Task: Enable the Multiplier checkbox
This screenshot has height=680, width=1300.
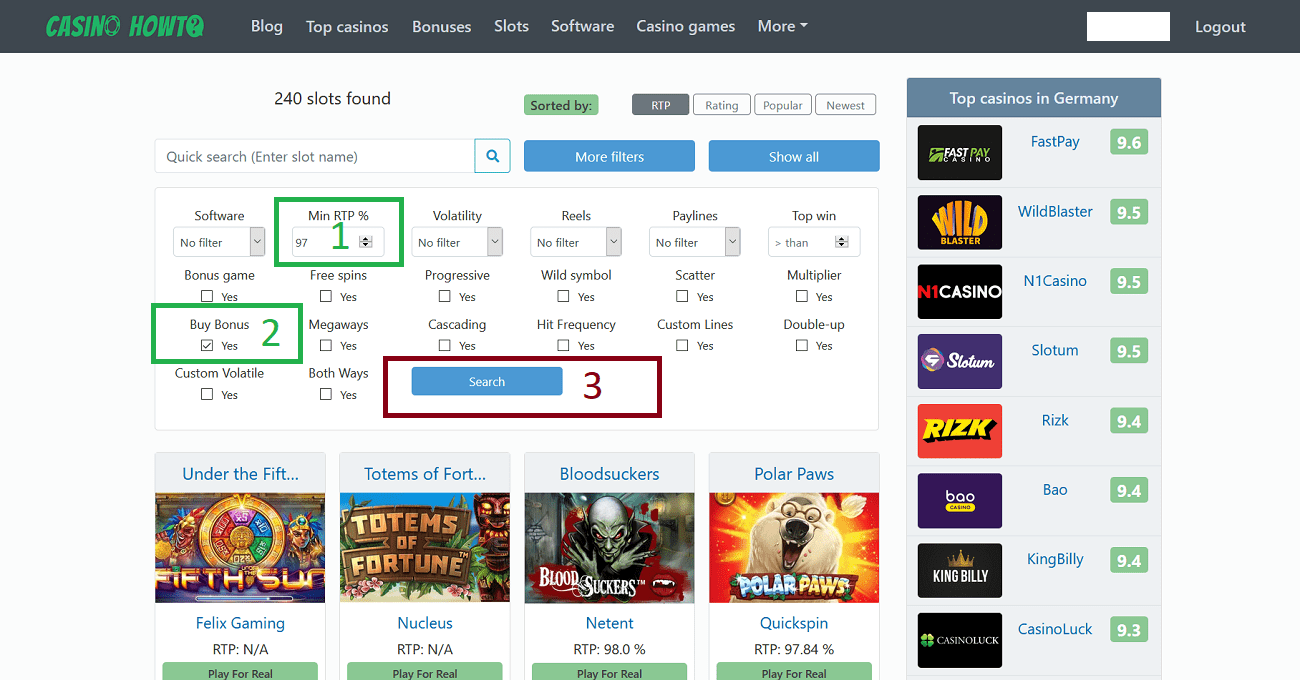Action: pyautogui.click(x=802, y=296)
